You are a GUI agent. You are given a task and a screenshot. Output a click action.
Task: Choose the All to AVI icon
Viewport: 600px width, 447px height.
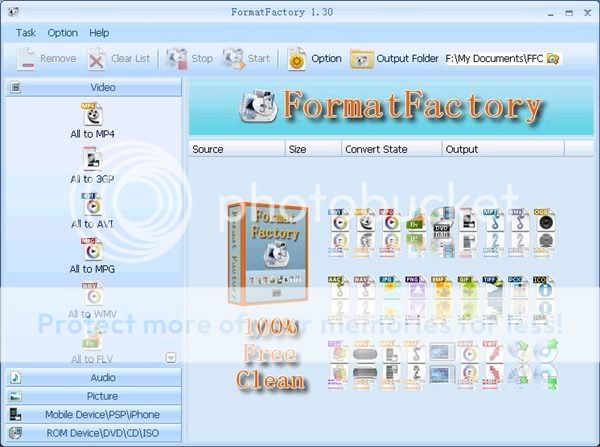pos(92,204)
